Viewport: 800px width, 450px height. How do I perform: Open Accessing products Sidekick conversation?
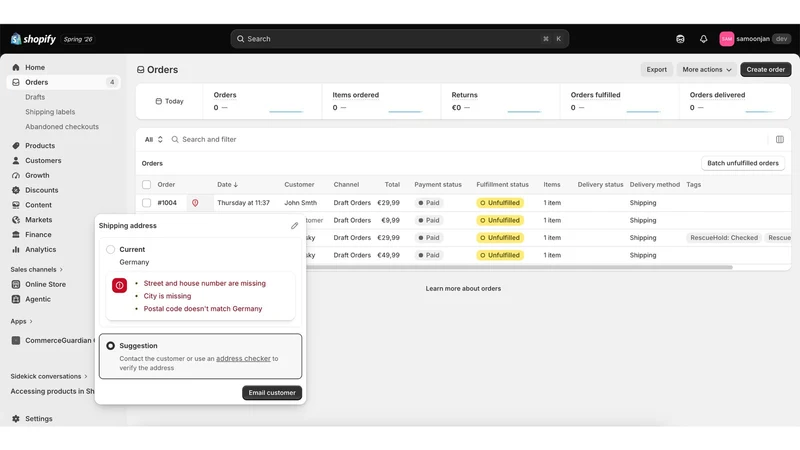pyautogui.click(x=52, y=391)
